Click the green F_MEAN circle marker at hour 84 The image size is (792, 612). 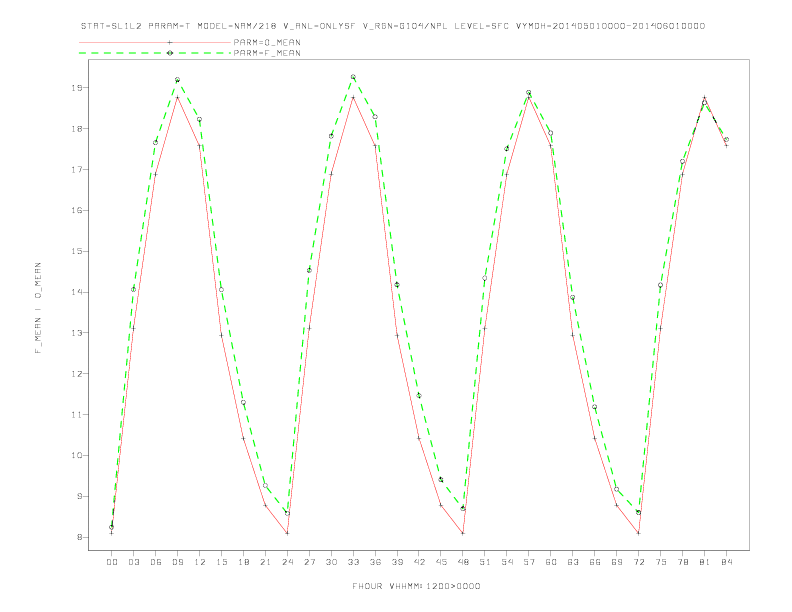(x=726, y=139)
